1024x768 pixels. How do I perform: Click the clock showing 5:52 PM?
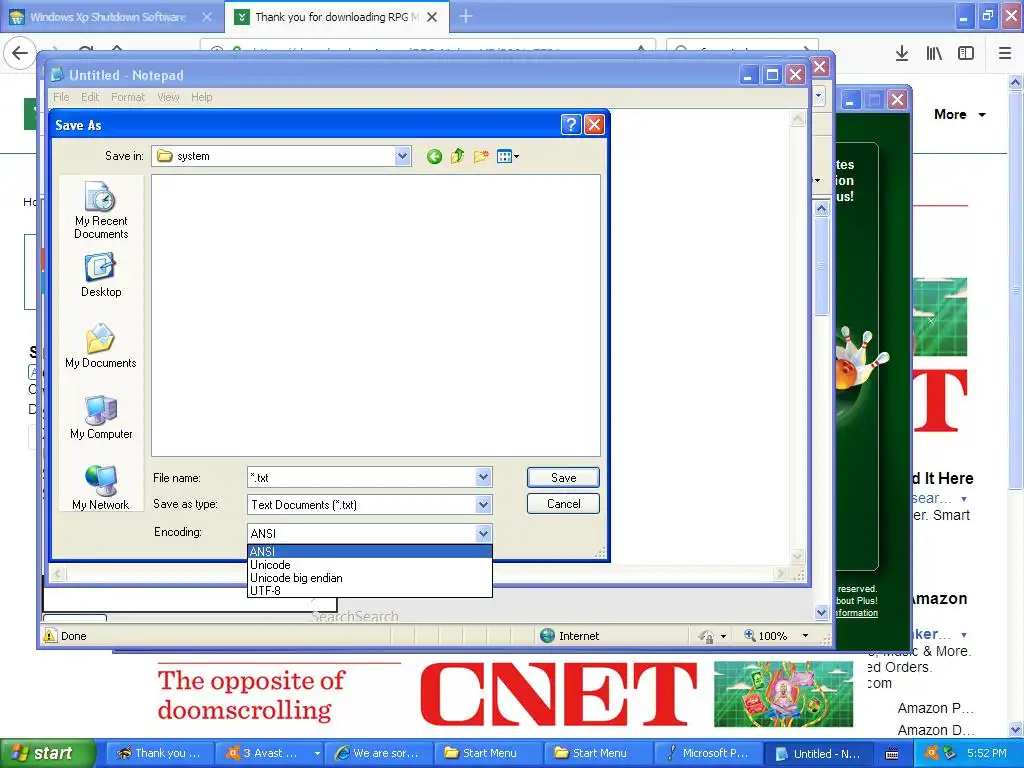click(x=986, y=753)
